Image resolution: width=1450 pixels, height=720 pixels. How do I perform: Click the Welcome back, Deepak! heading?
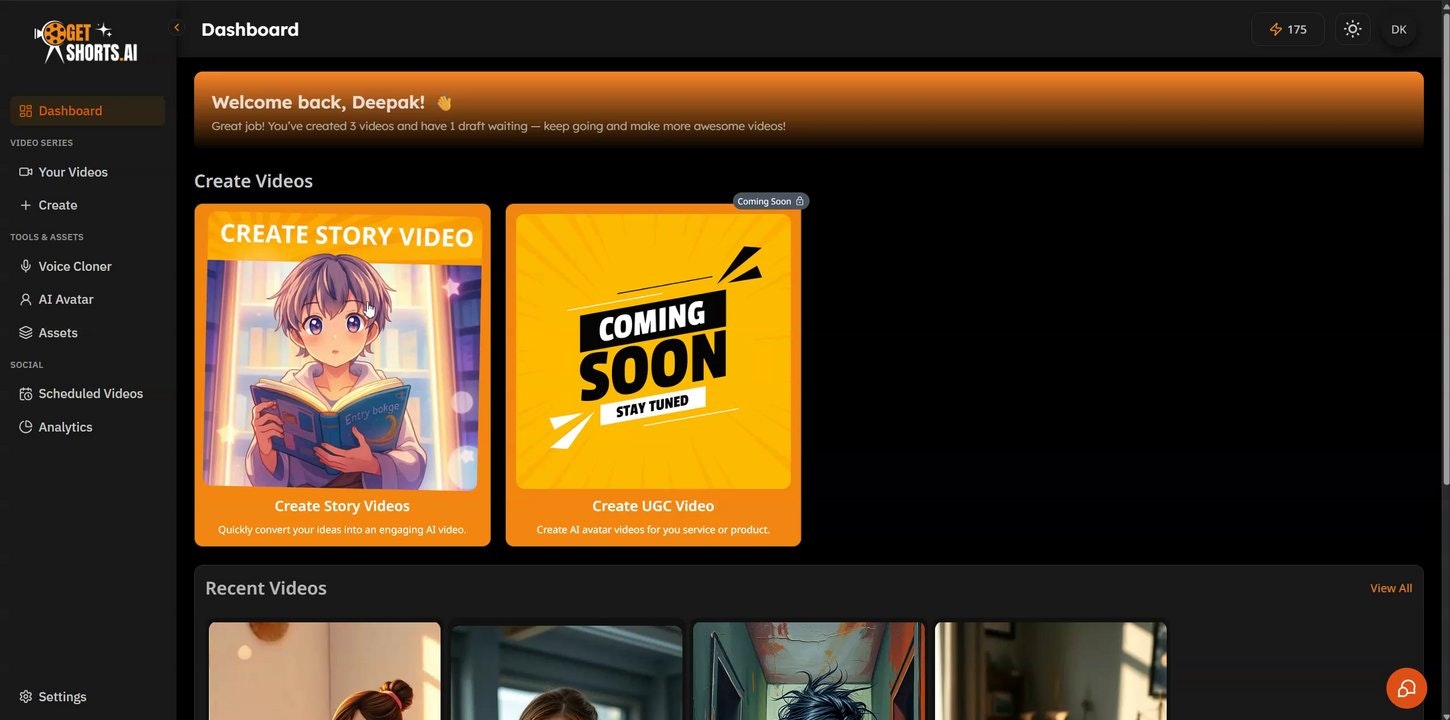click(318, 102)
